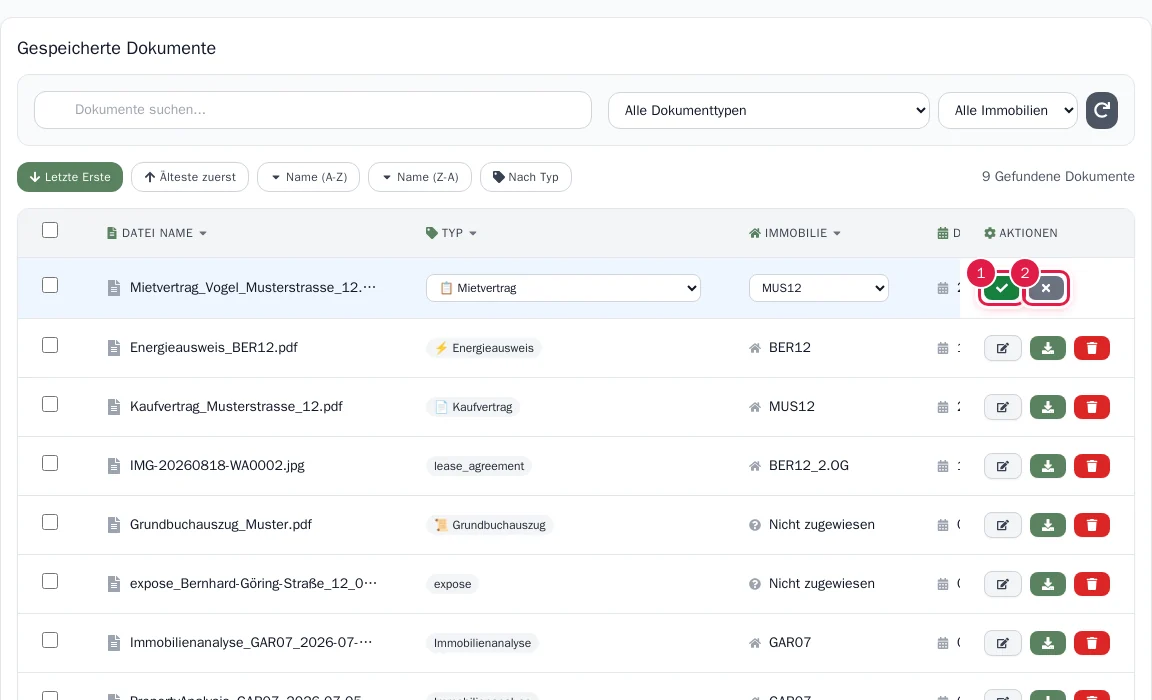Click the refresh icon next to Alle Immobilien
This screenshot has height=700, width=1152.
coord(1101,110)
